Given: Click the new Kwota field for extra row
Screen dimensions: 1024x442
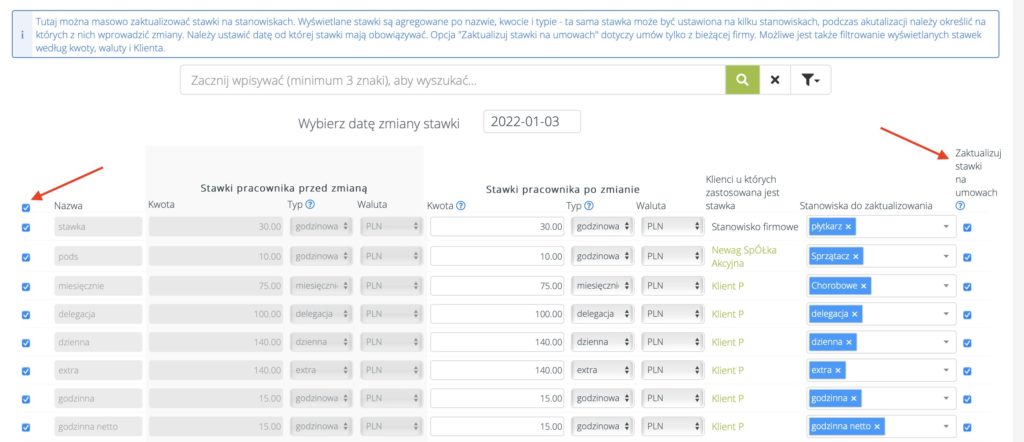Looking at the screenshot, I should click(496, 370).
